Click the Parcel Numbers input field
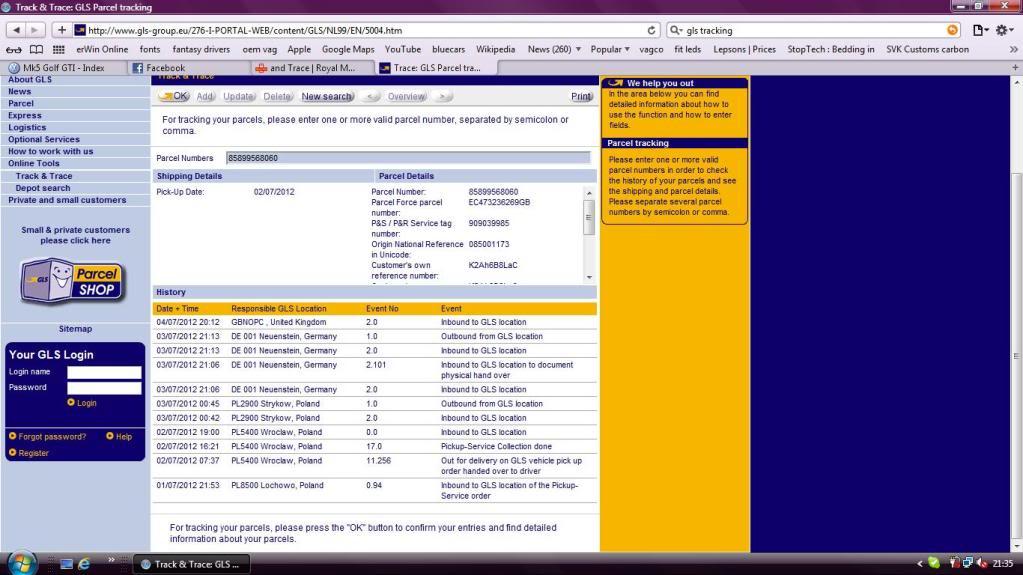 coord(408,158)
